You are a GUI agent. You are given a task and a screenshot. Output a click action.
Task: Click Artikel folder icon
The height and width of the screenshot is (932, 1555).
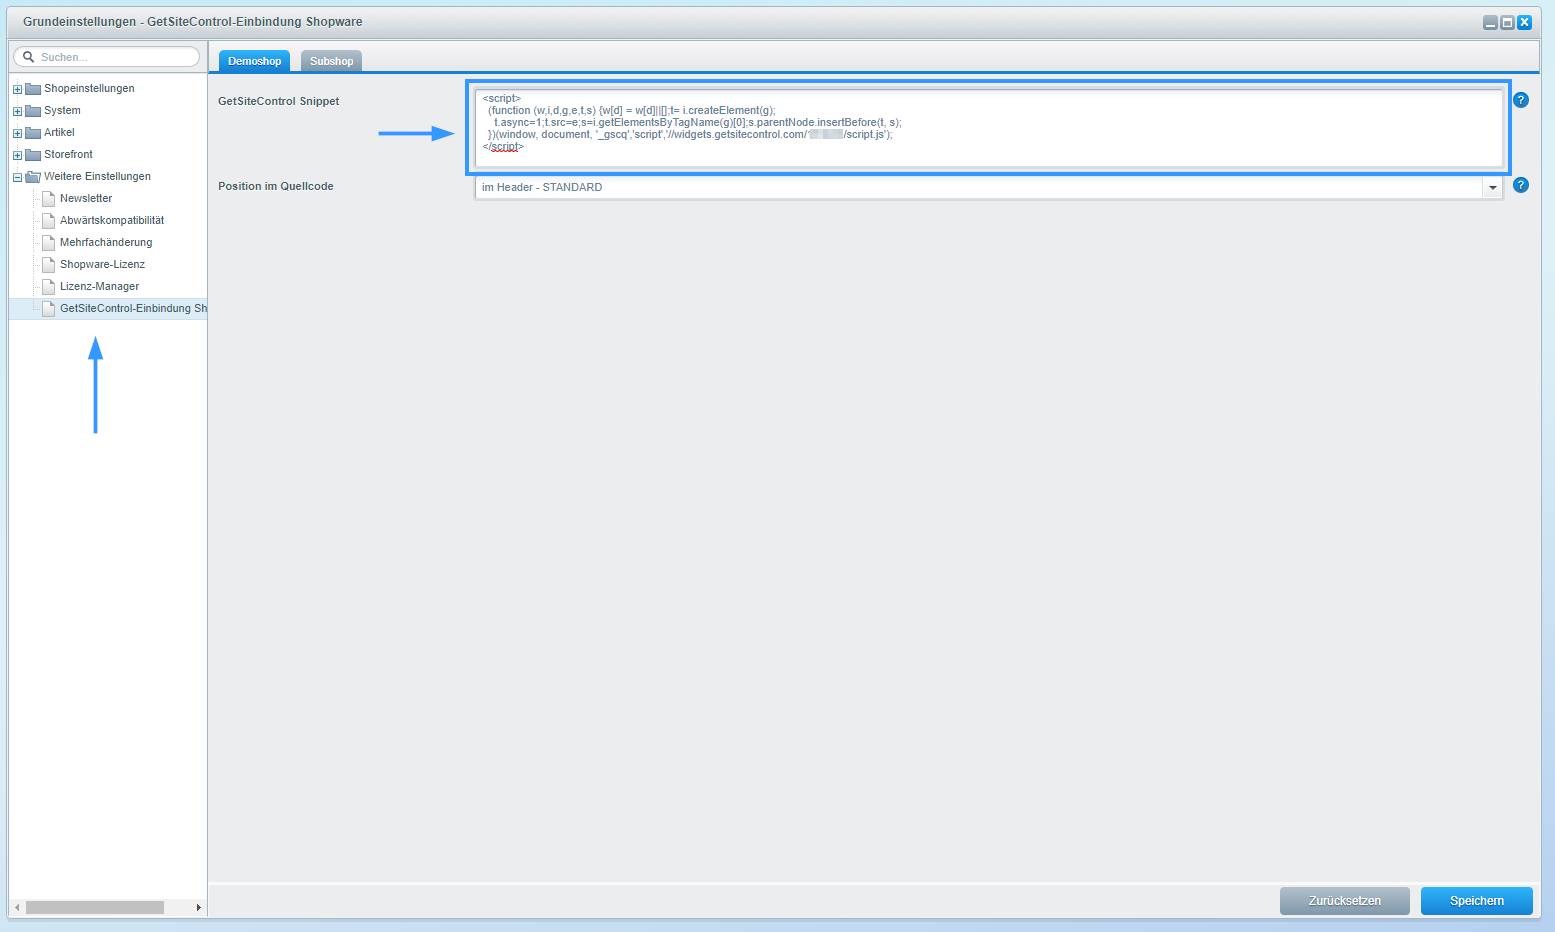pos(33,132)
